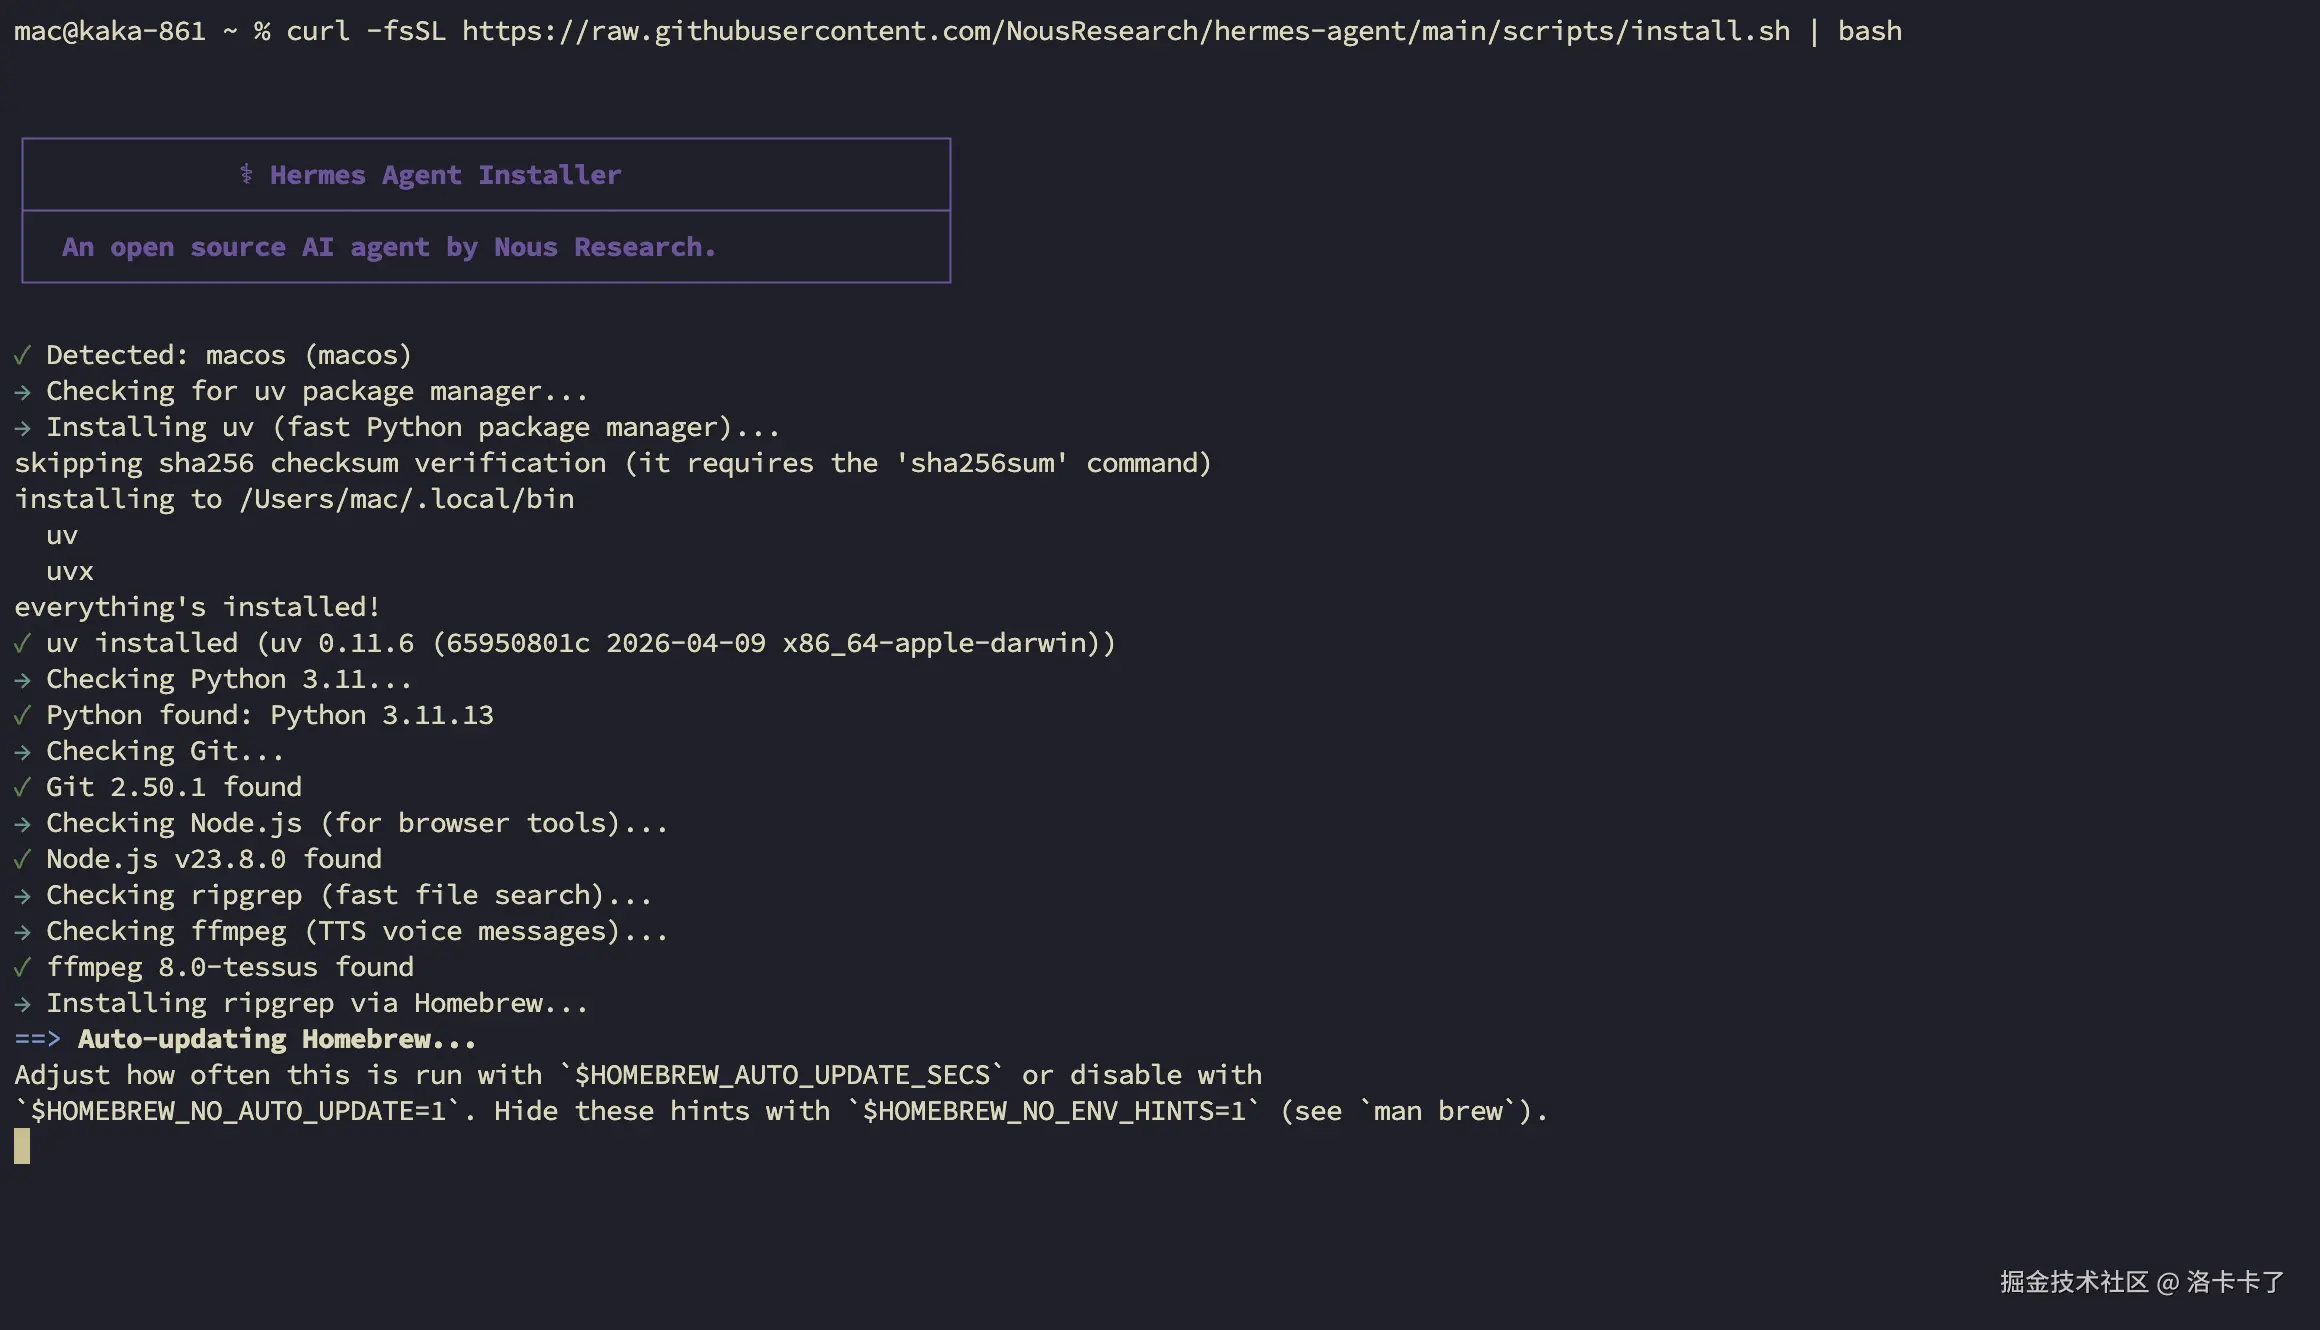The height and width of the screenshot is (1330, 2320).
Task: Click the caduceus icon in installer banner
Action: (x=246, y=174)
